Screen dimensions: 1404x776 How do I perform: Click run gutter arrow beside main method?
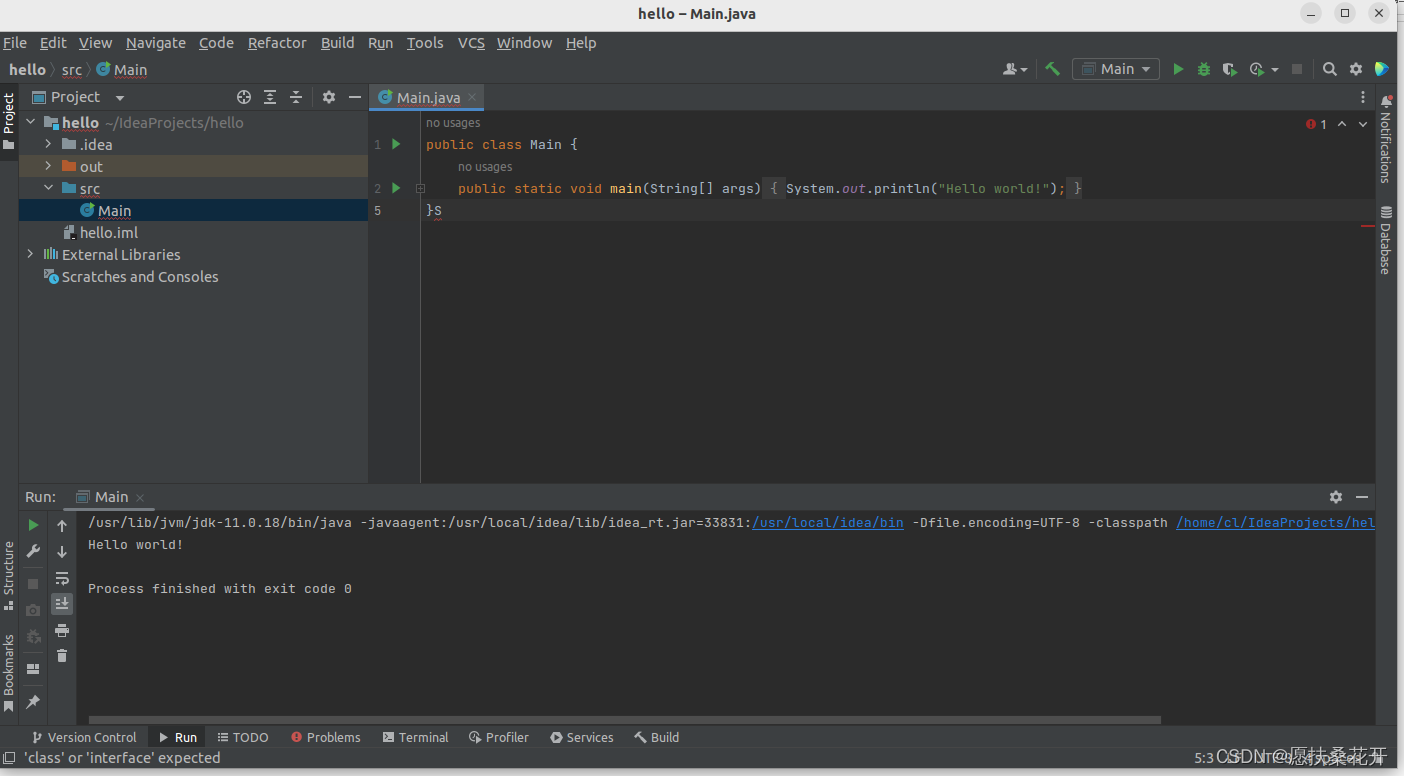(396, 188)
